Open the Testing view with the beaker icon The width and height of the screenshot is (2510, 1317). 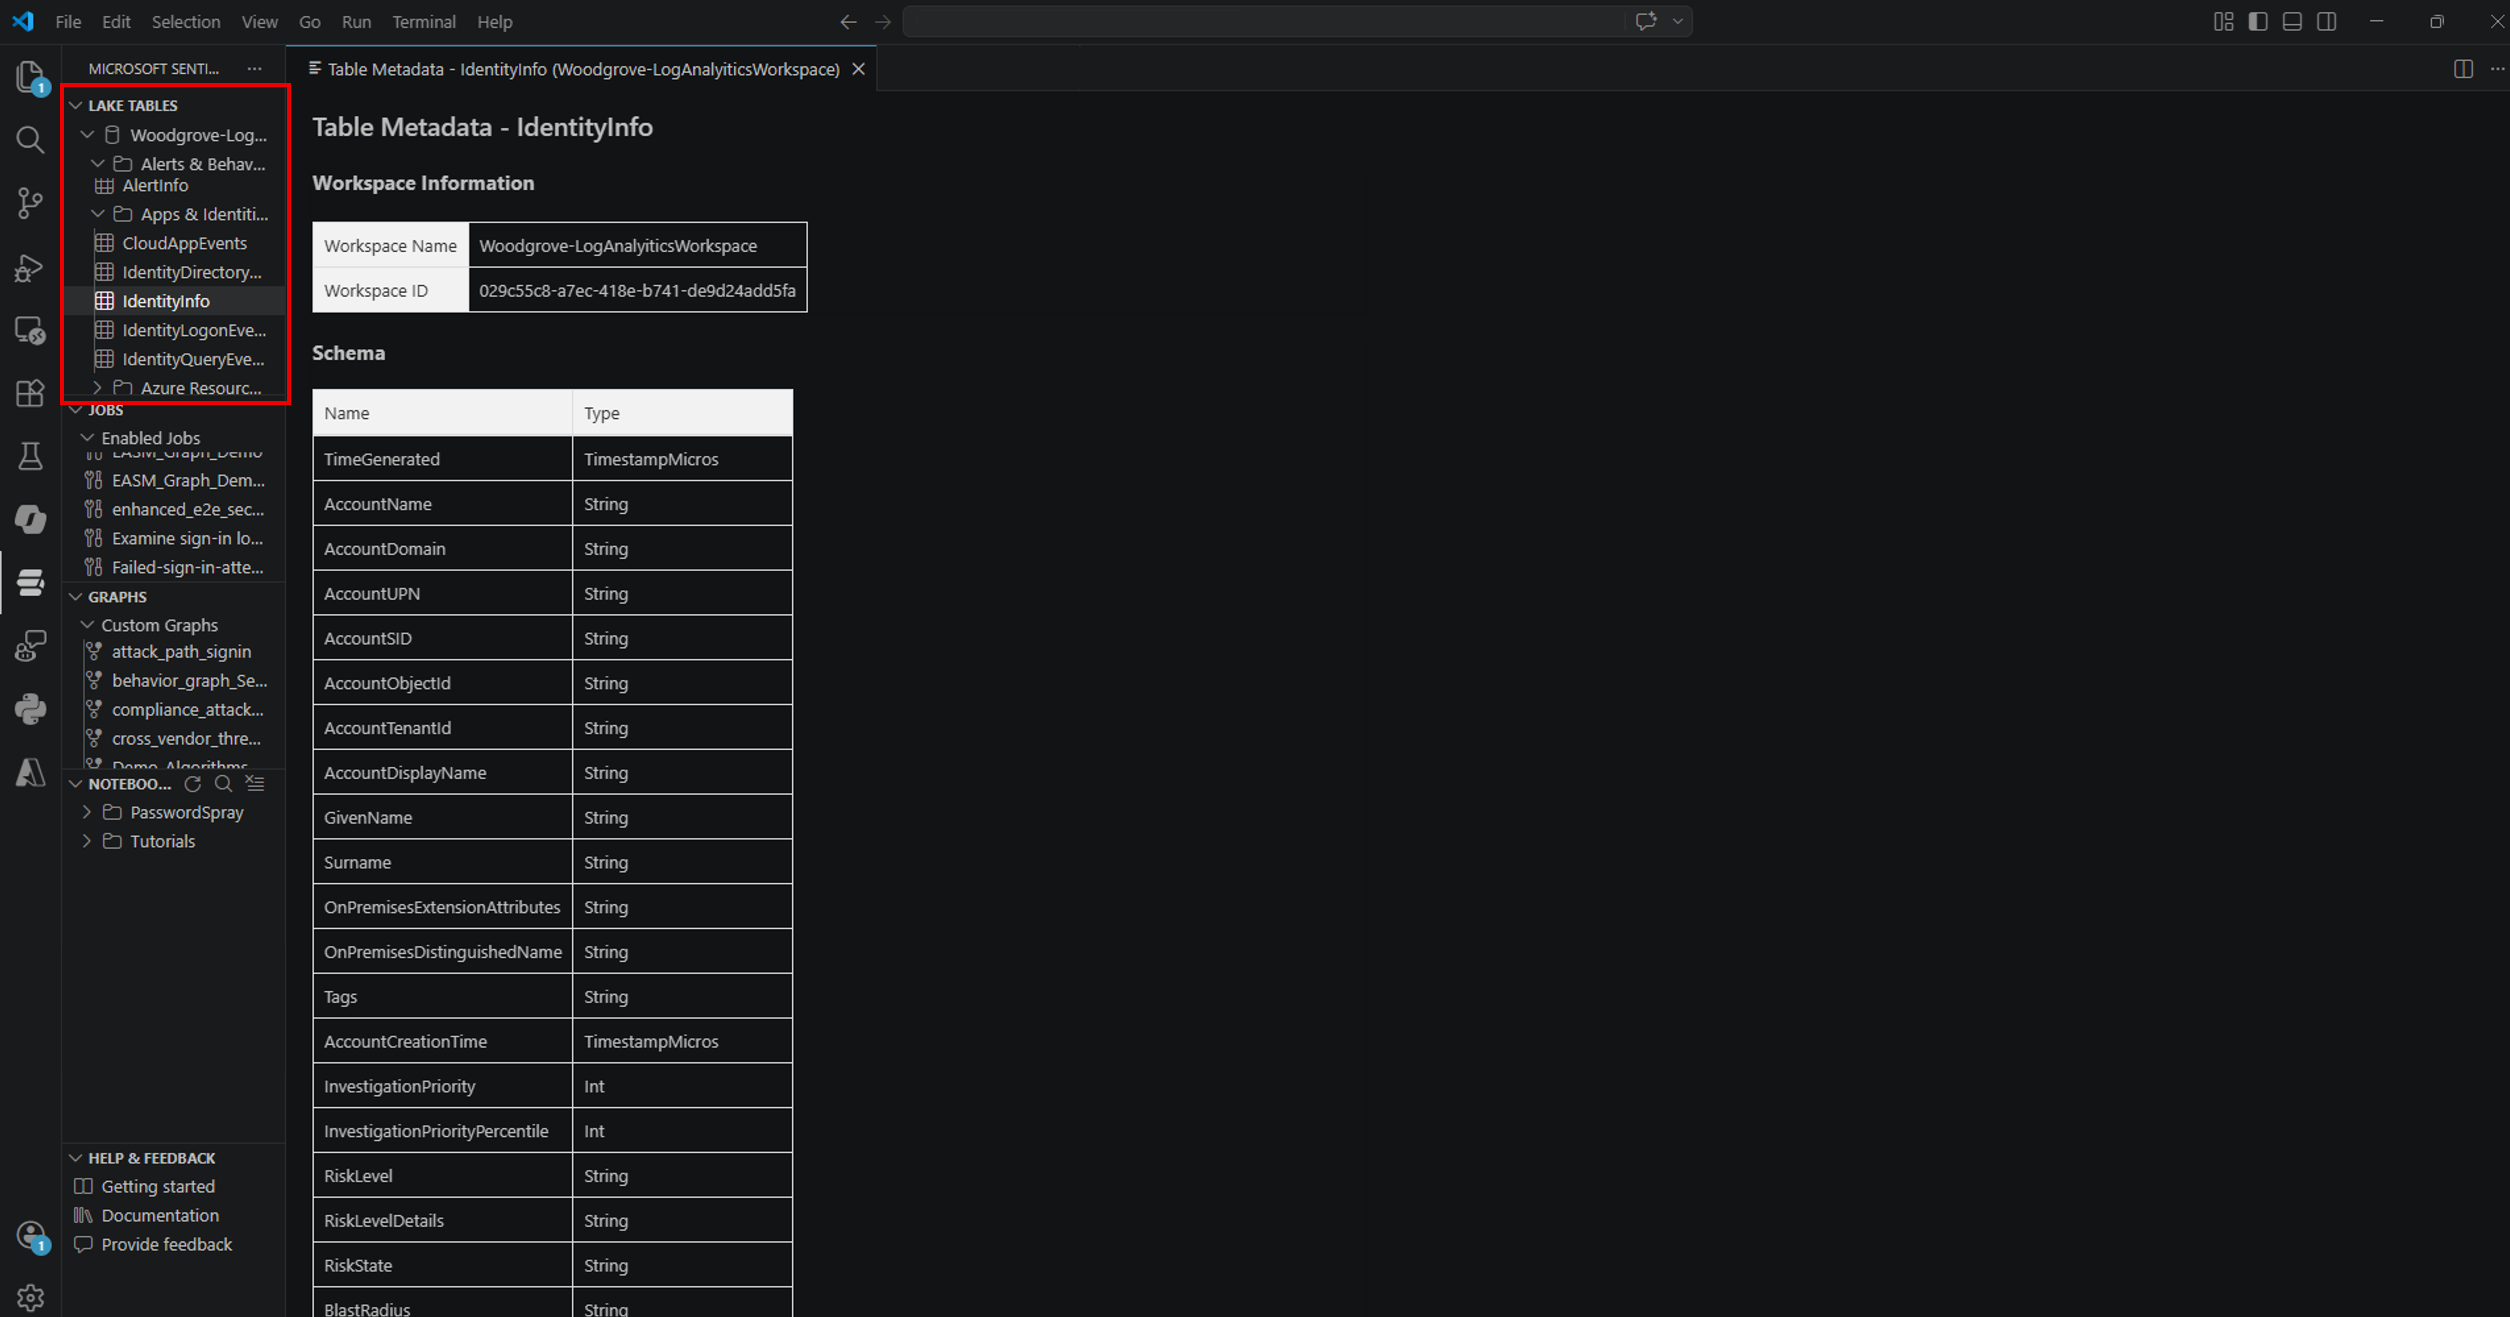[x=29, y=456]
